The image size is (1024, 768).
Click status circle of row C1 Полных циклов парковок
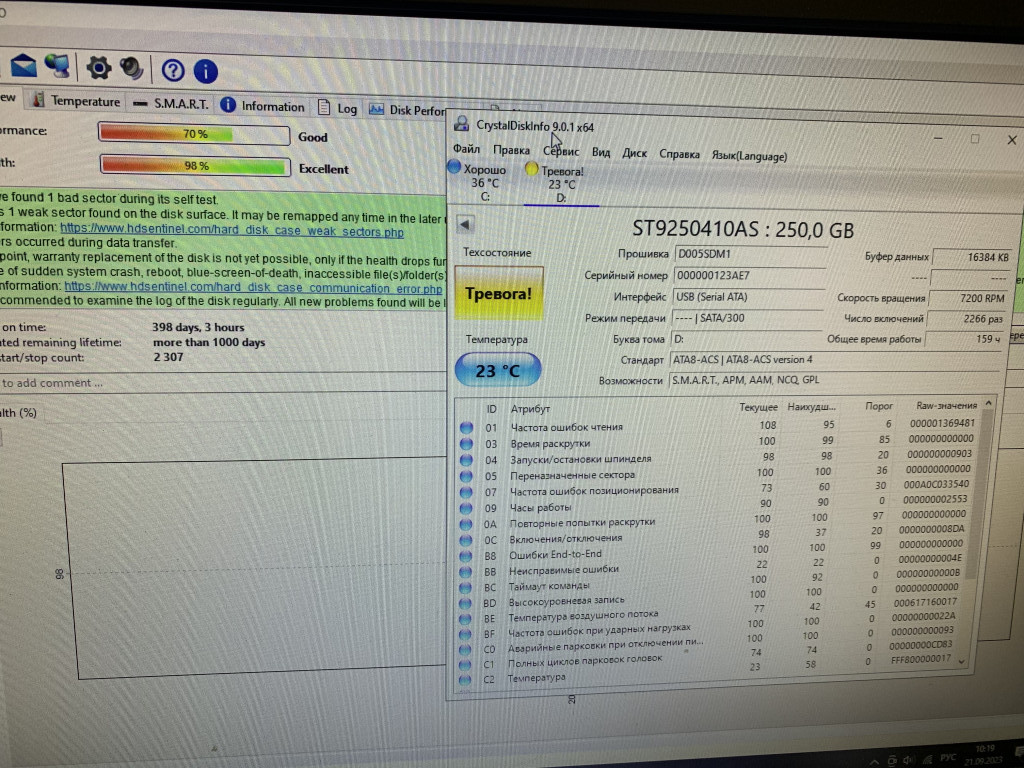pos(464,664)
